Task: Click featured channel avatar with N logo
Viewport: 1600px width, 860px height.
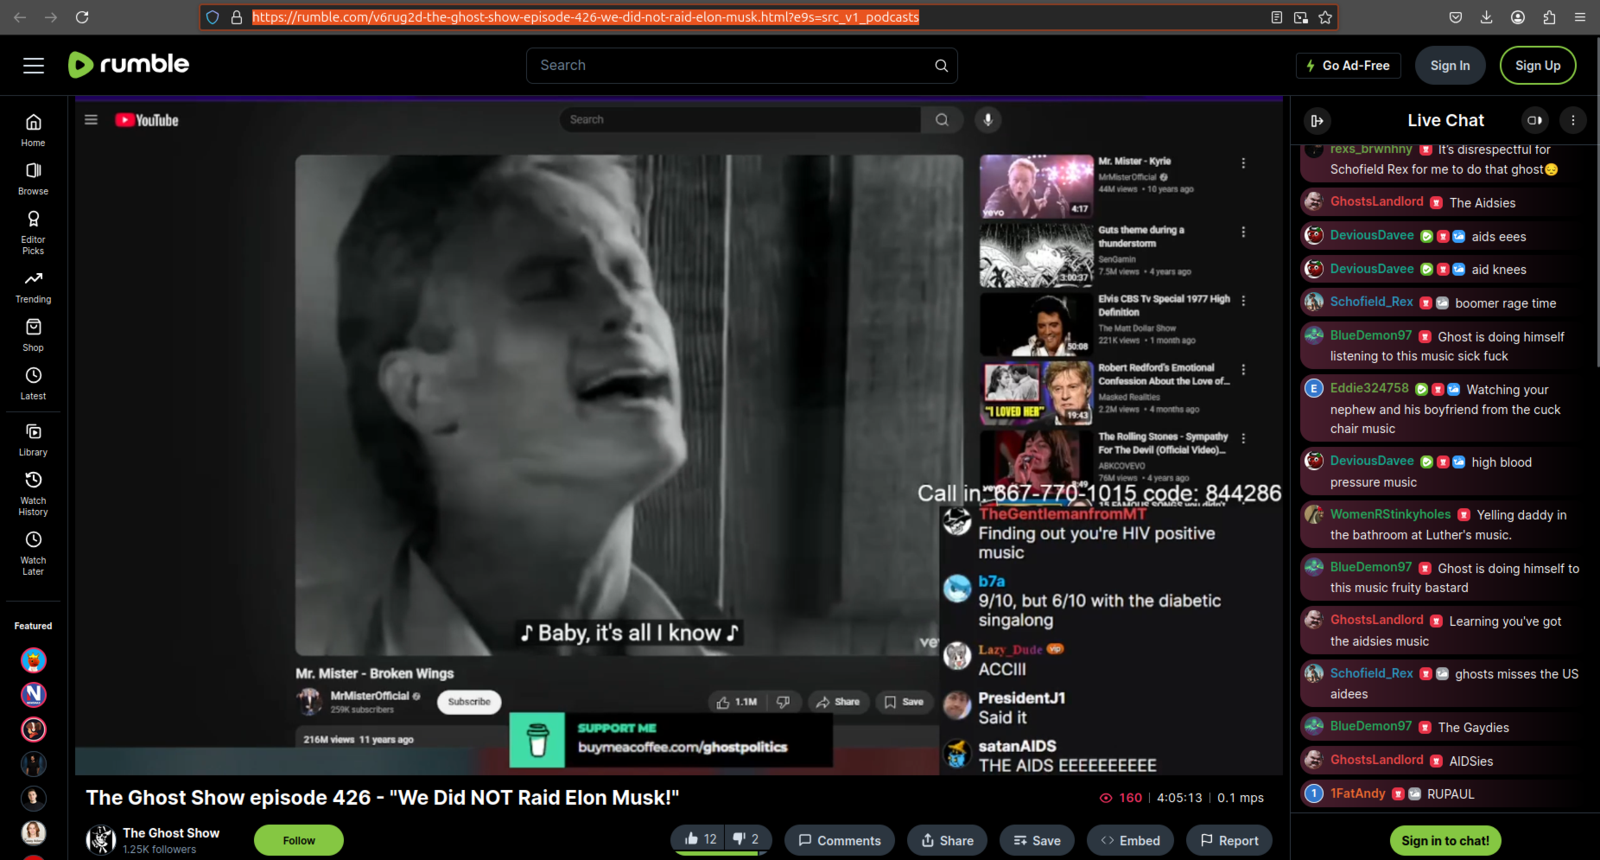Action: [x=33, y=694]
